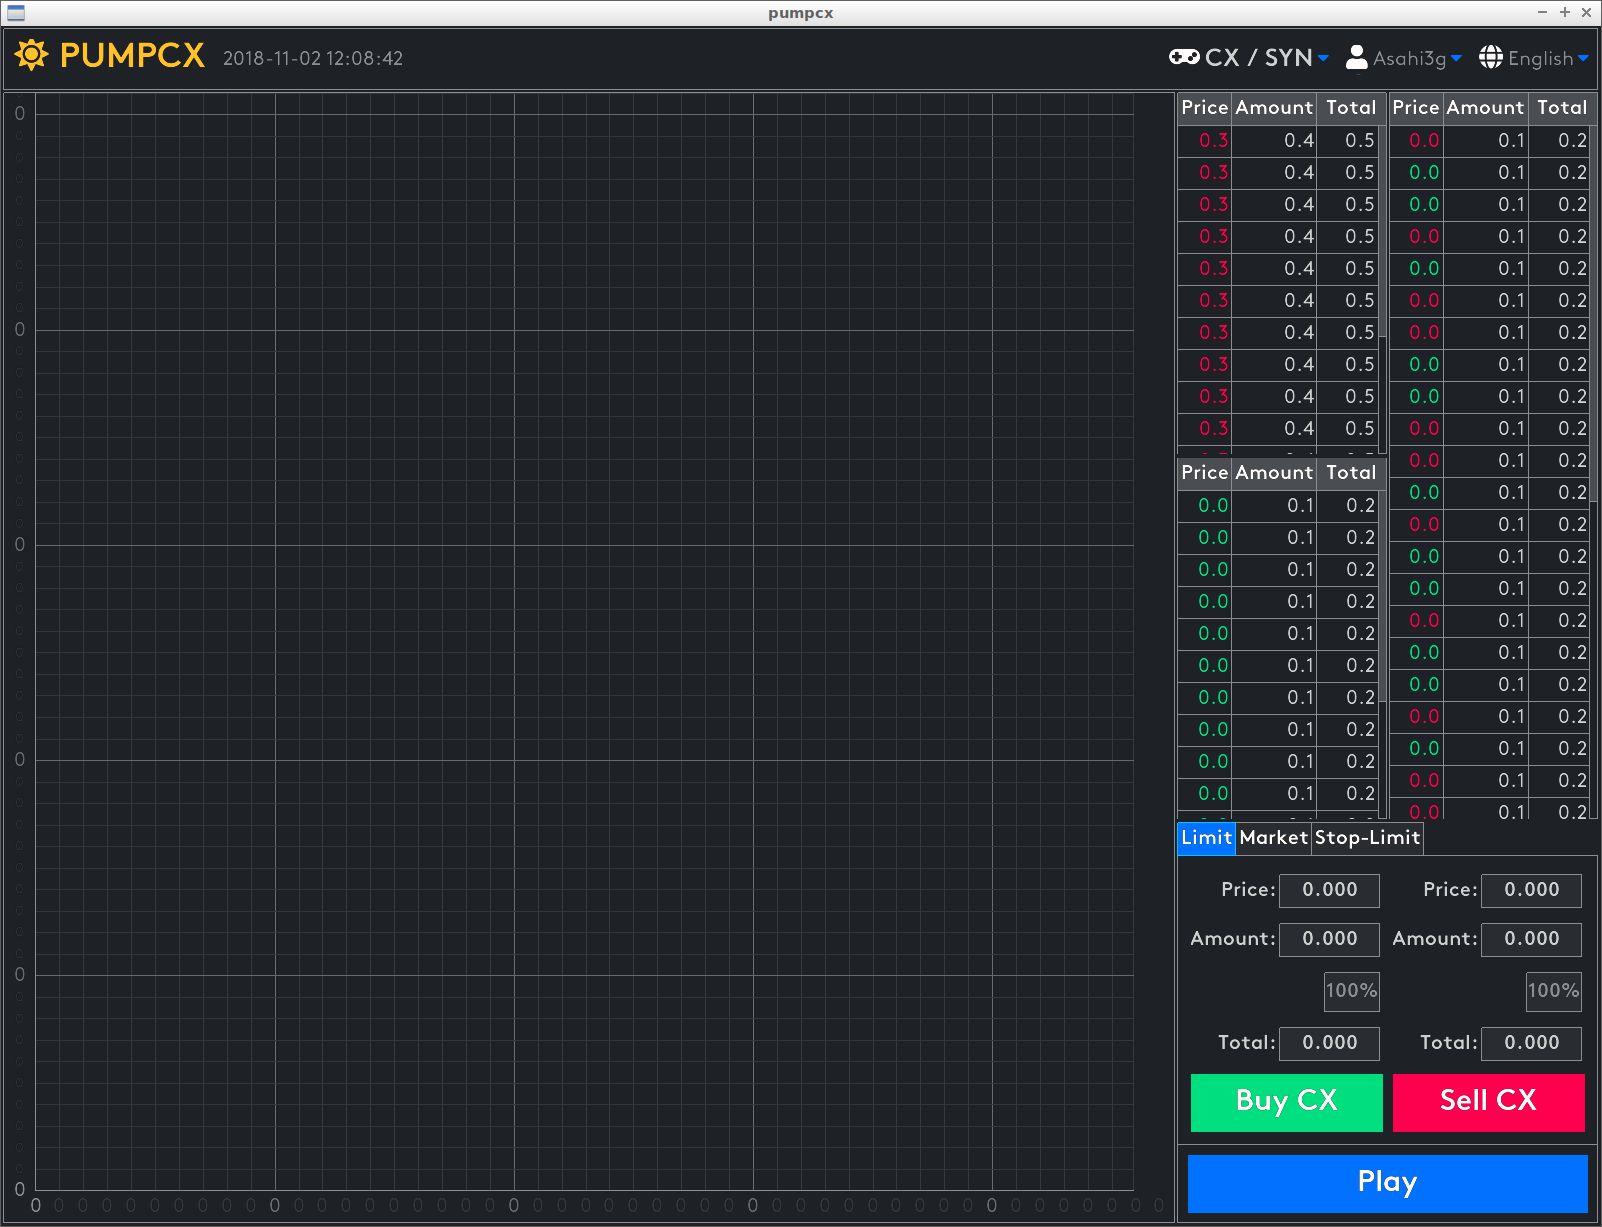The width and height of the screenshot is (1602, 1227).
Task: Click the red Sell CX button
Action: coord(1488,1102)
